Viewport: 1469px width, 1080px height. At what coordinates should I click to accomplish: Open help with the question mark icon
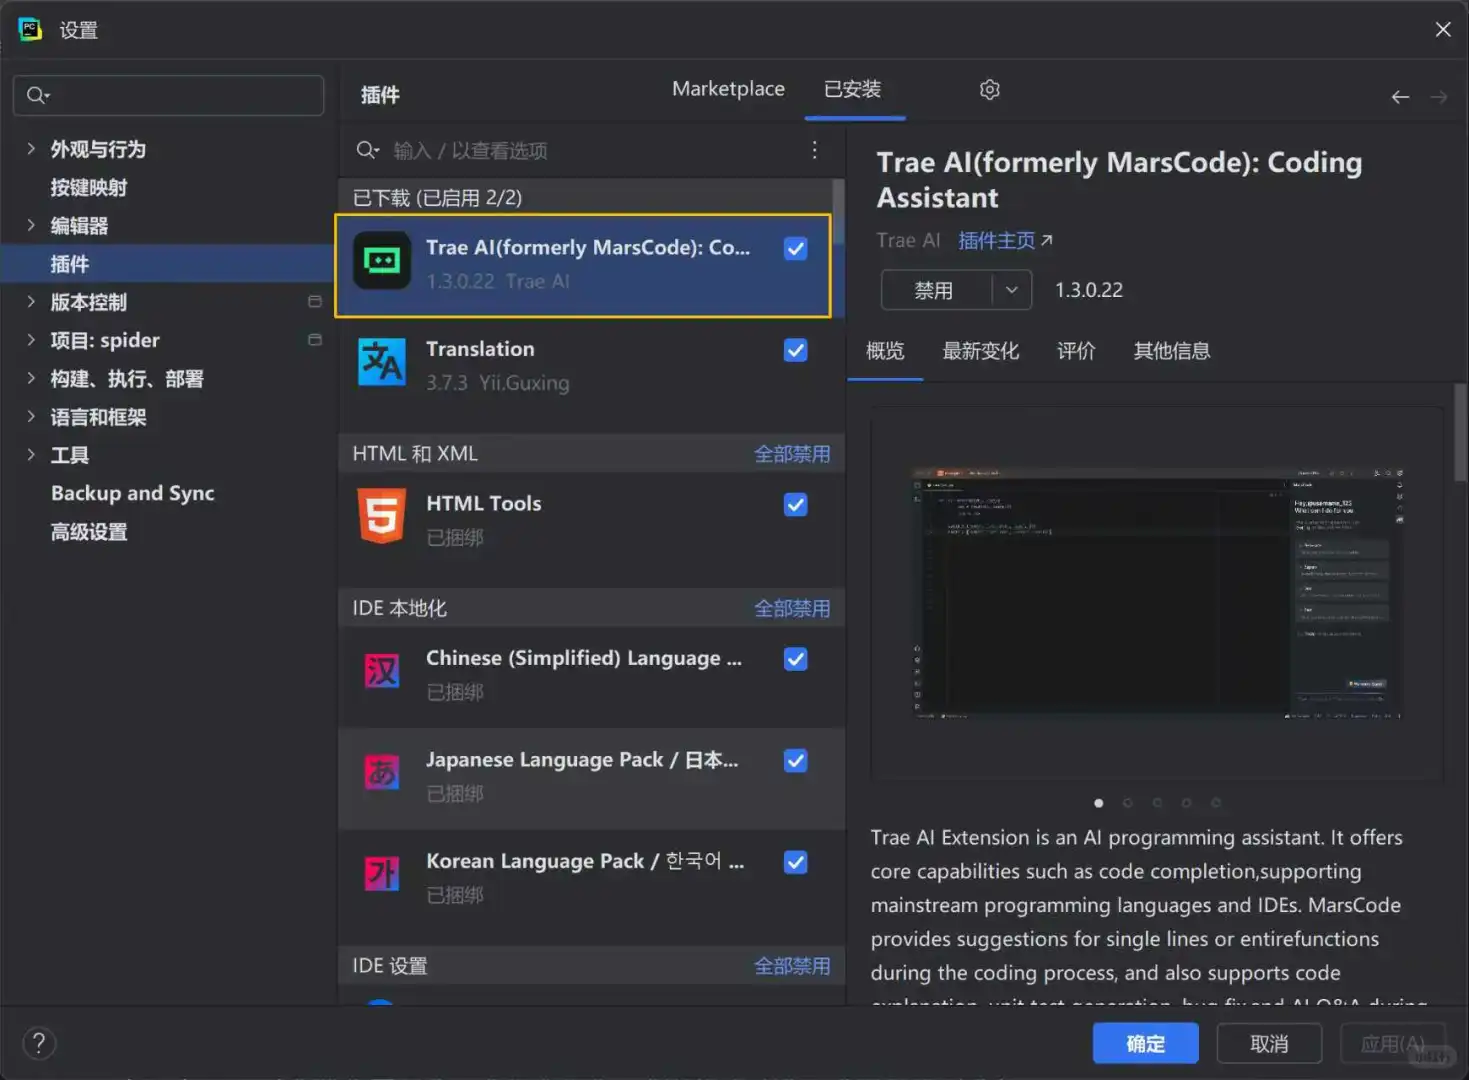tap(39, 1044)
